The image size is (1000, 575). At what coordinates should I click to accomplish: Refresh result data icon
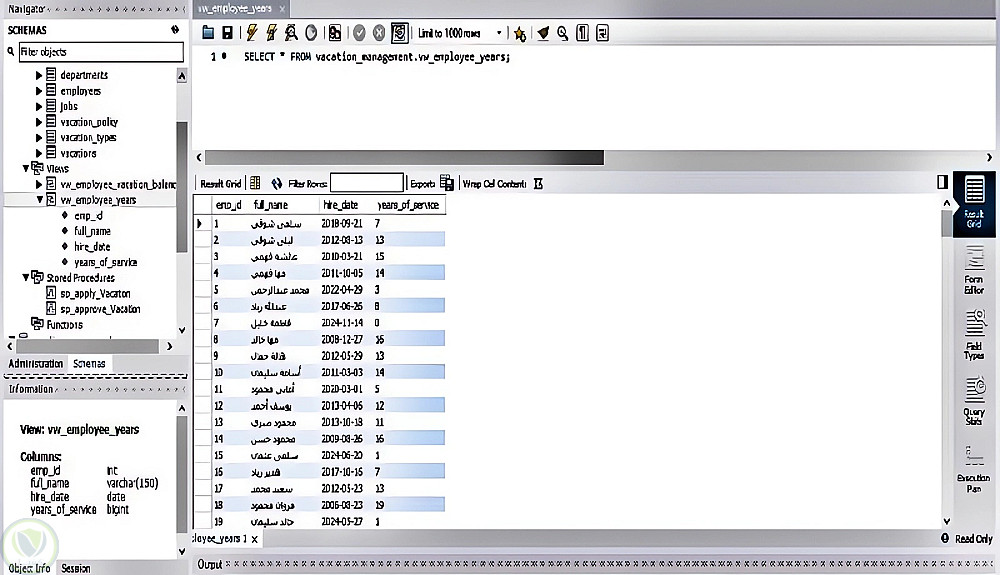pyautogui.click(x=277, y=184)
